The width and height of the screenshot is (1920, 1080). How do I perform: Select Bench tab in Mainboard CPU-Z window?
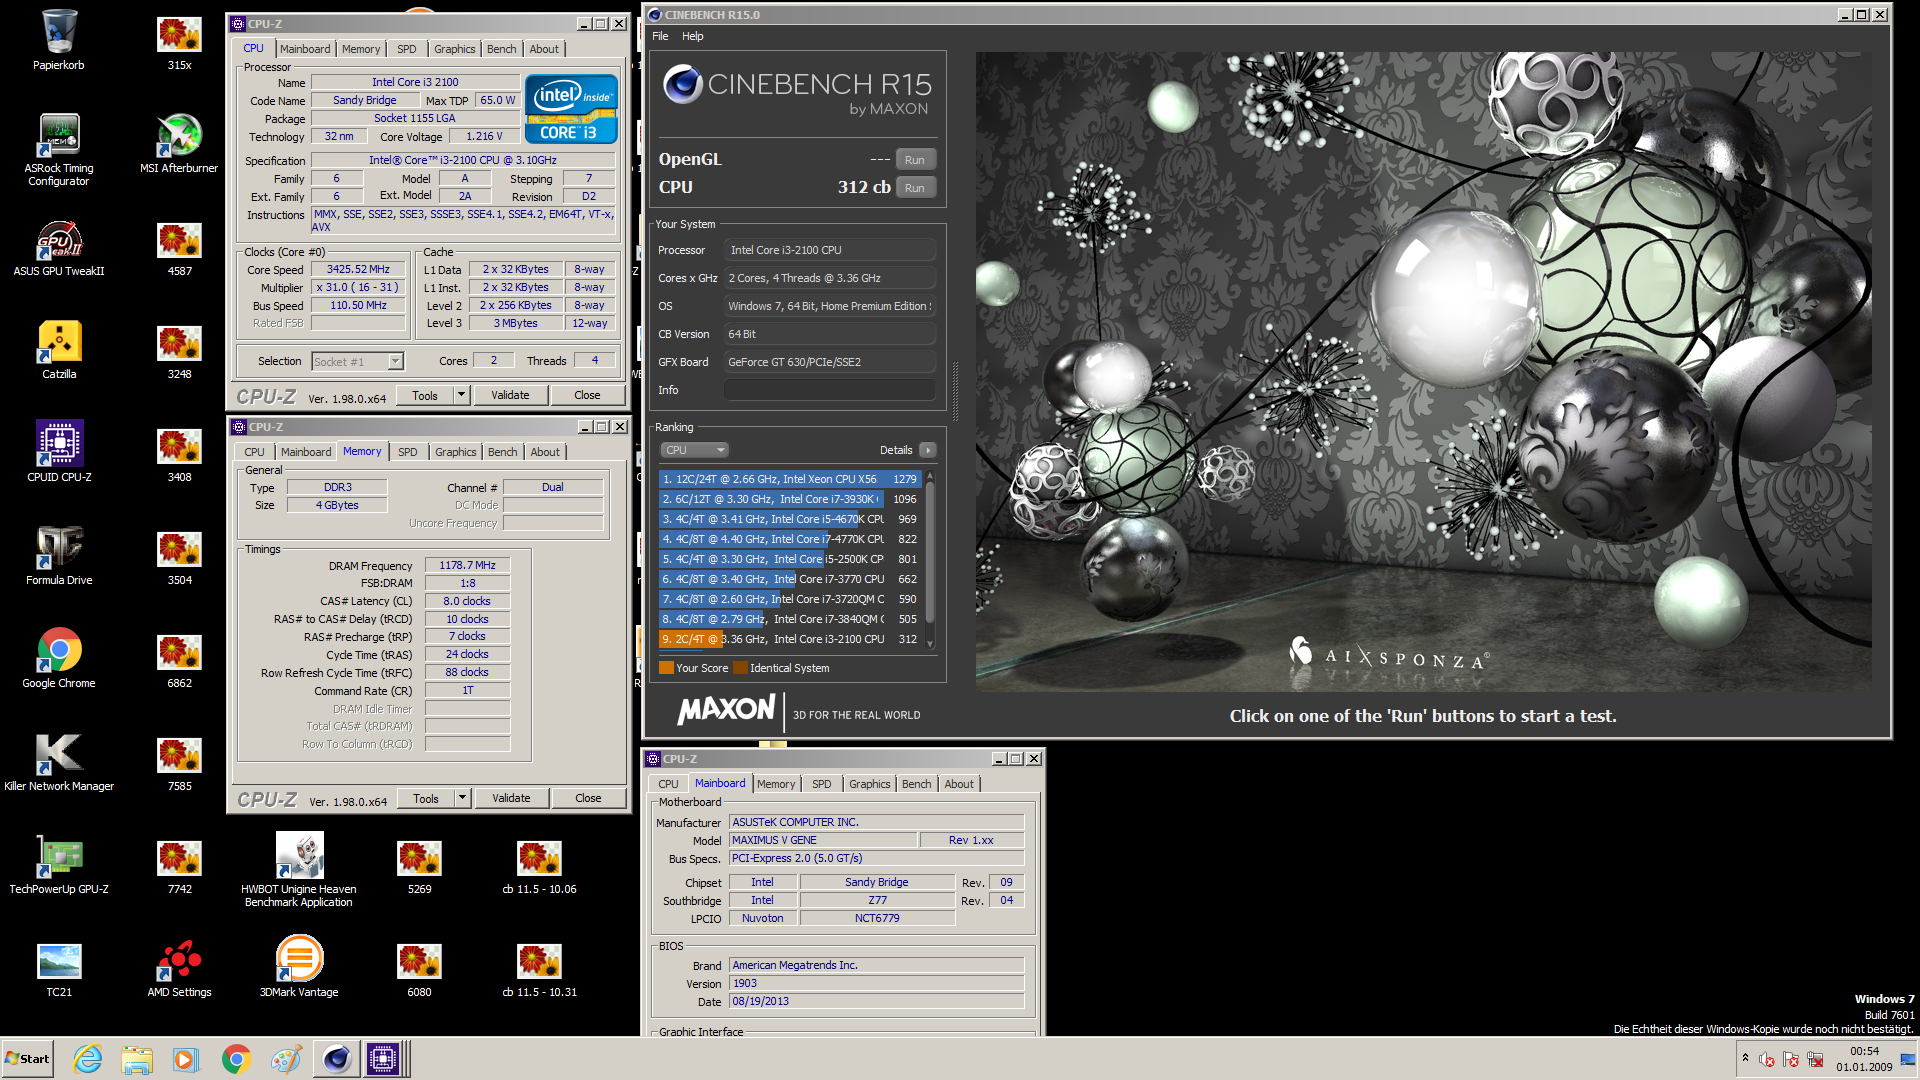916,784
